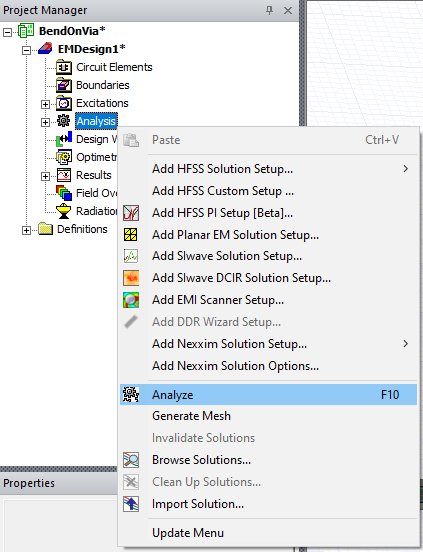Viewport: 423px width, 552px height.
Task: Choose Add SIwave Solution Setup
Action: [269, 256]
